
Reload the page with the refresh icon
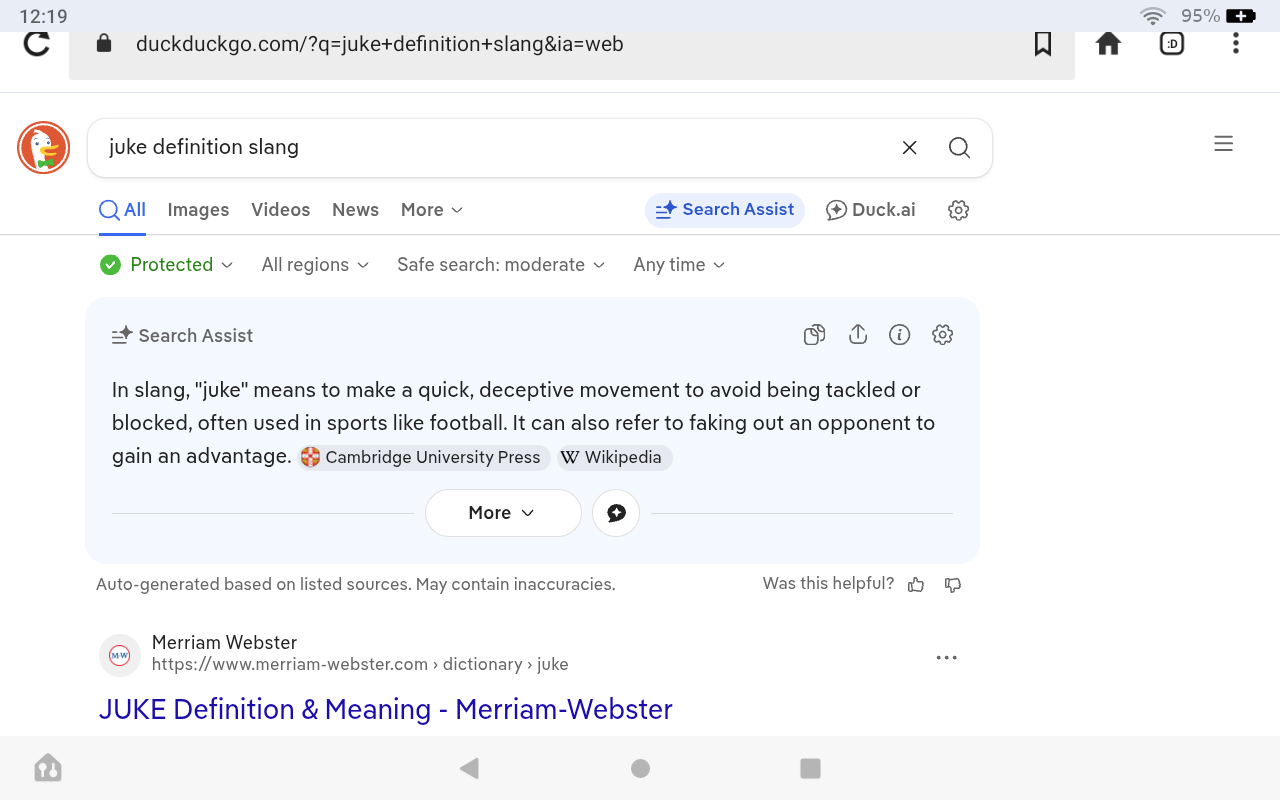click(37, 44)
